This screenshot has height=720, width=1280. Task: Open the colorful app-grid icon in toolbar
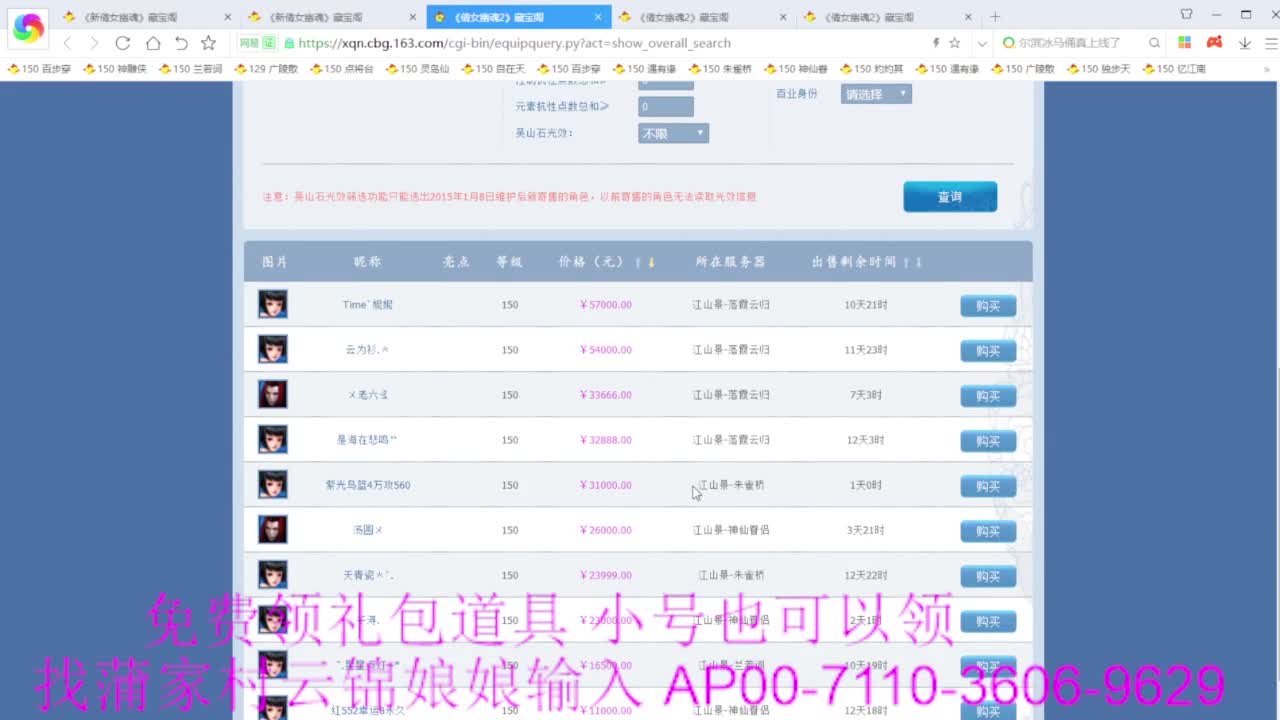(1185, 43)
